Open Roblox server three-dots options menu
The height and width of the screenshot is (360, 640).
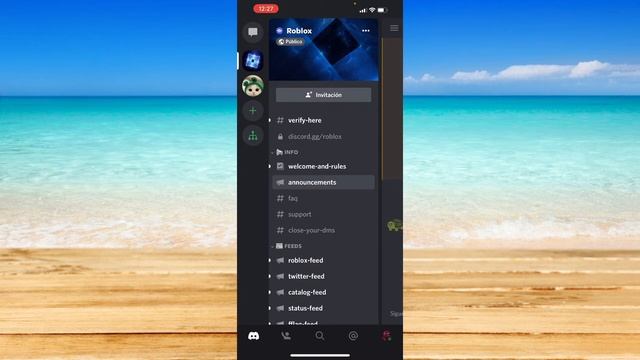click(366, 31)
